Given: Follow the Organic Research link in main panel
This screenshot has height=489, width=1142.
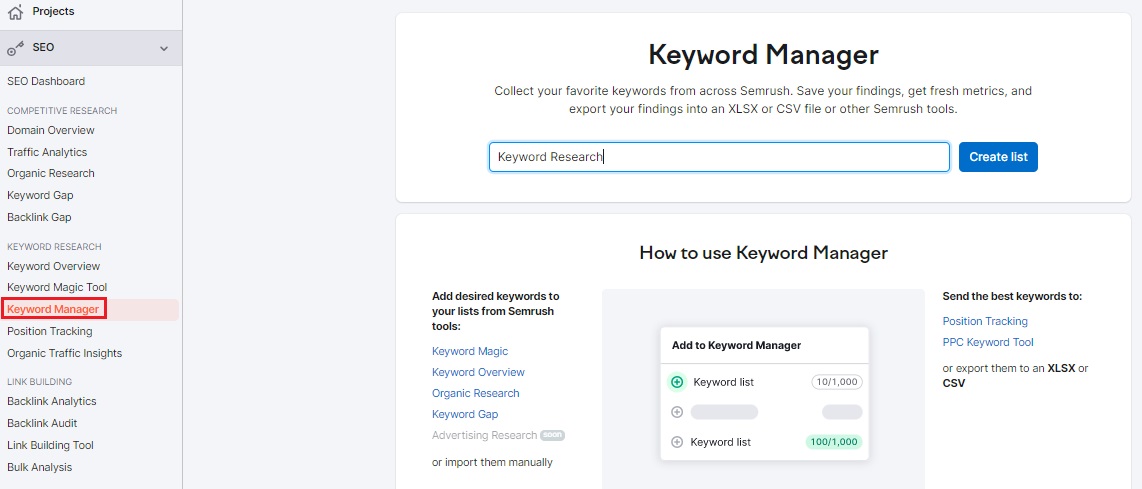Looking at the screenshot, I should [x=476, y=393].
